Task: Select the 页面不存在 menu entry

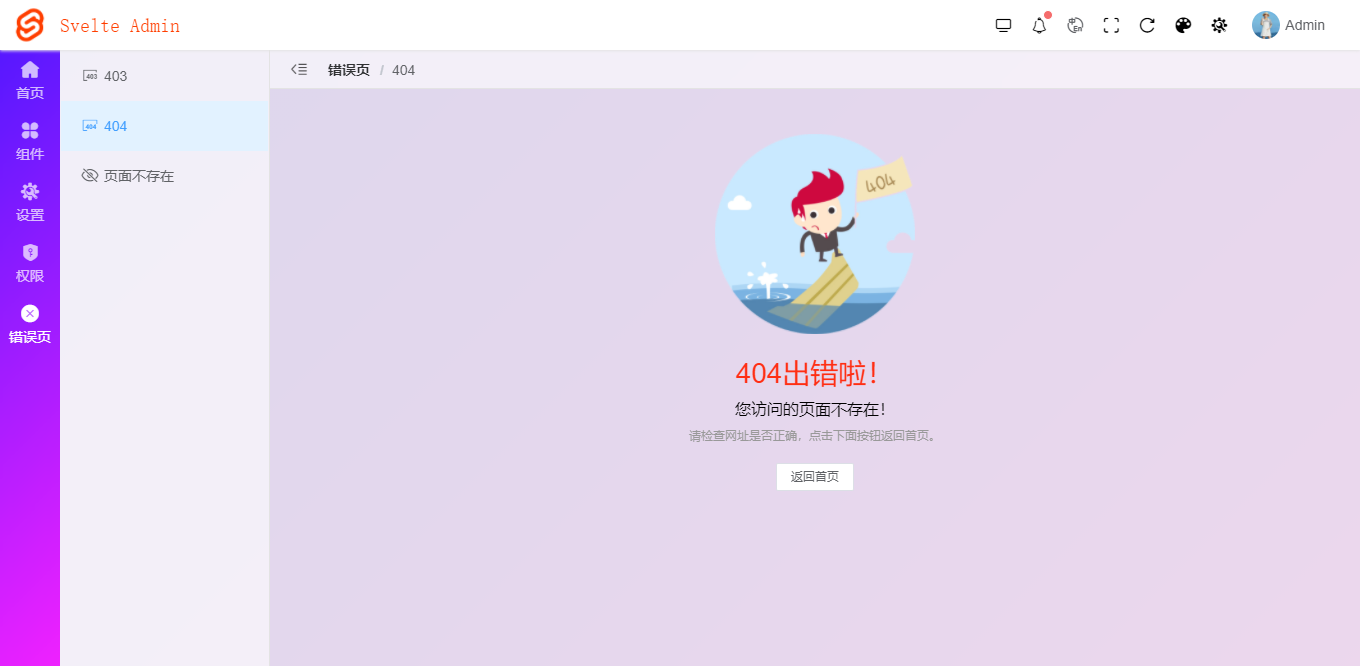Action: (x=136, y=175)
